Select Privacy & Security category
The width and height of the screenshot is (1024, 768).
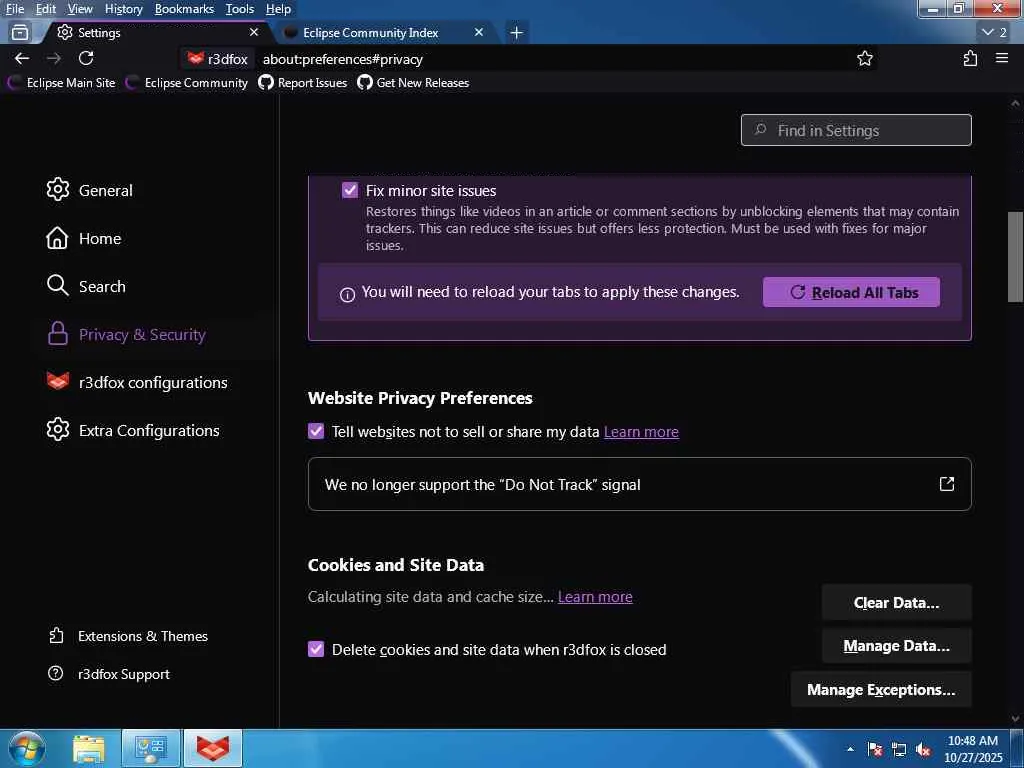click(126, 334)
